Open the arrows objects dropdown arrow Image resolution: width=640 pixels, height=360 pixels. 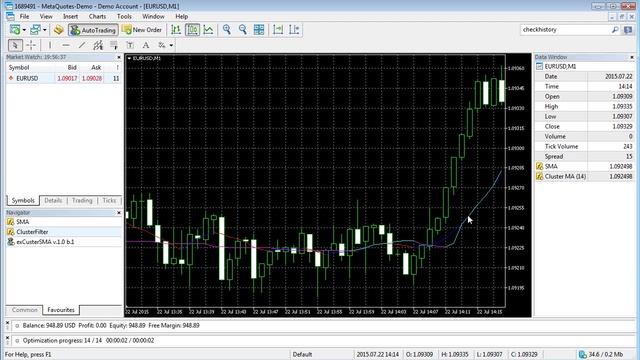[x=171, y=45]
